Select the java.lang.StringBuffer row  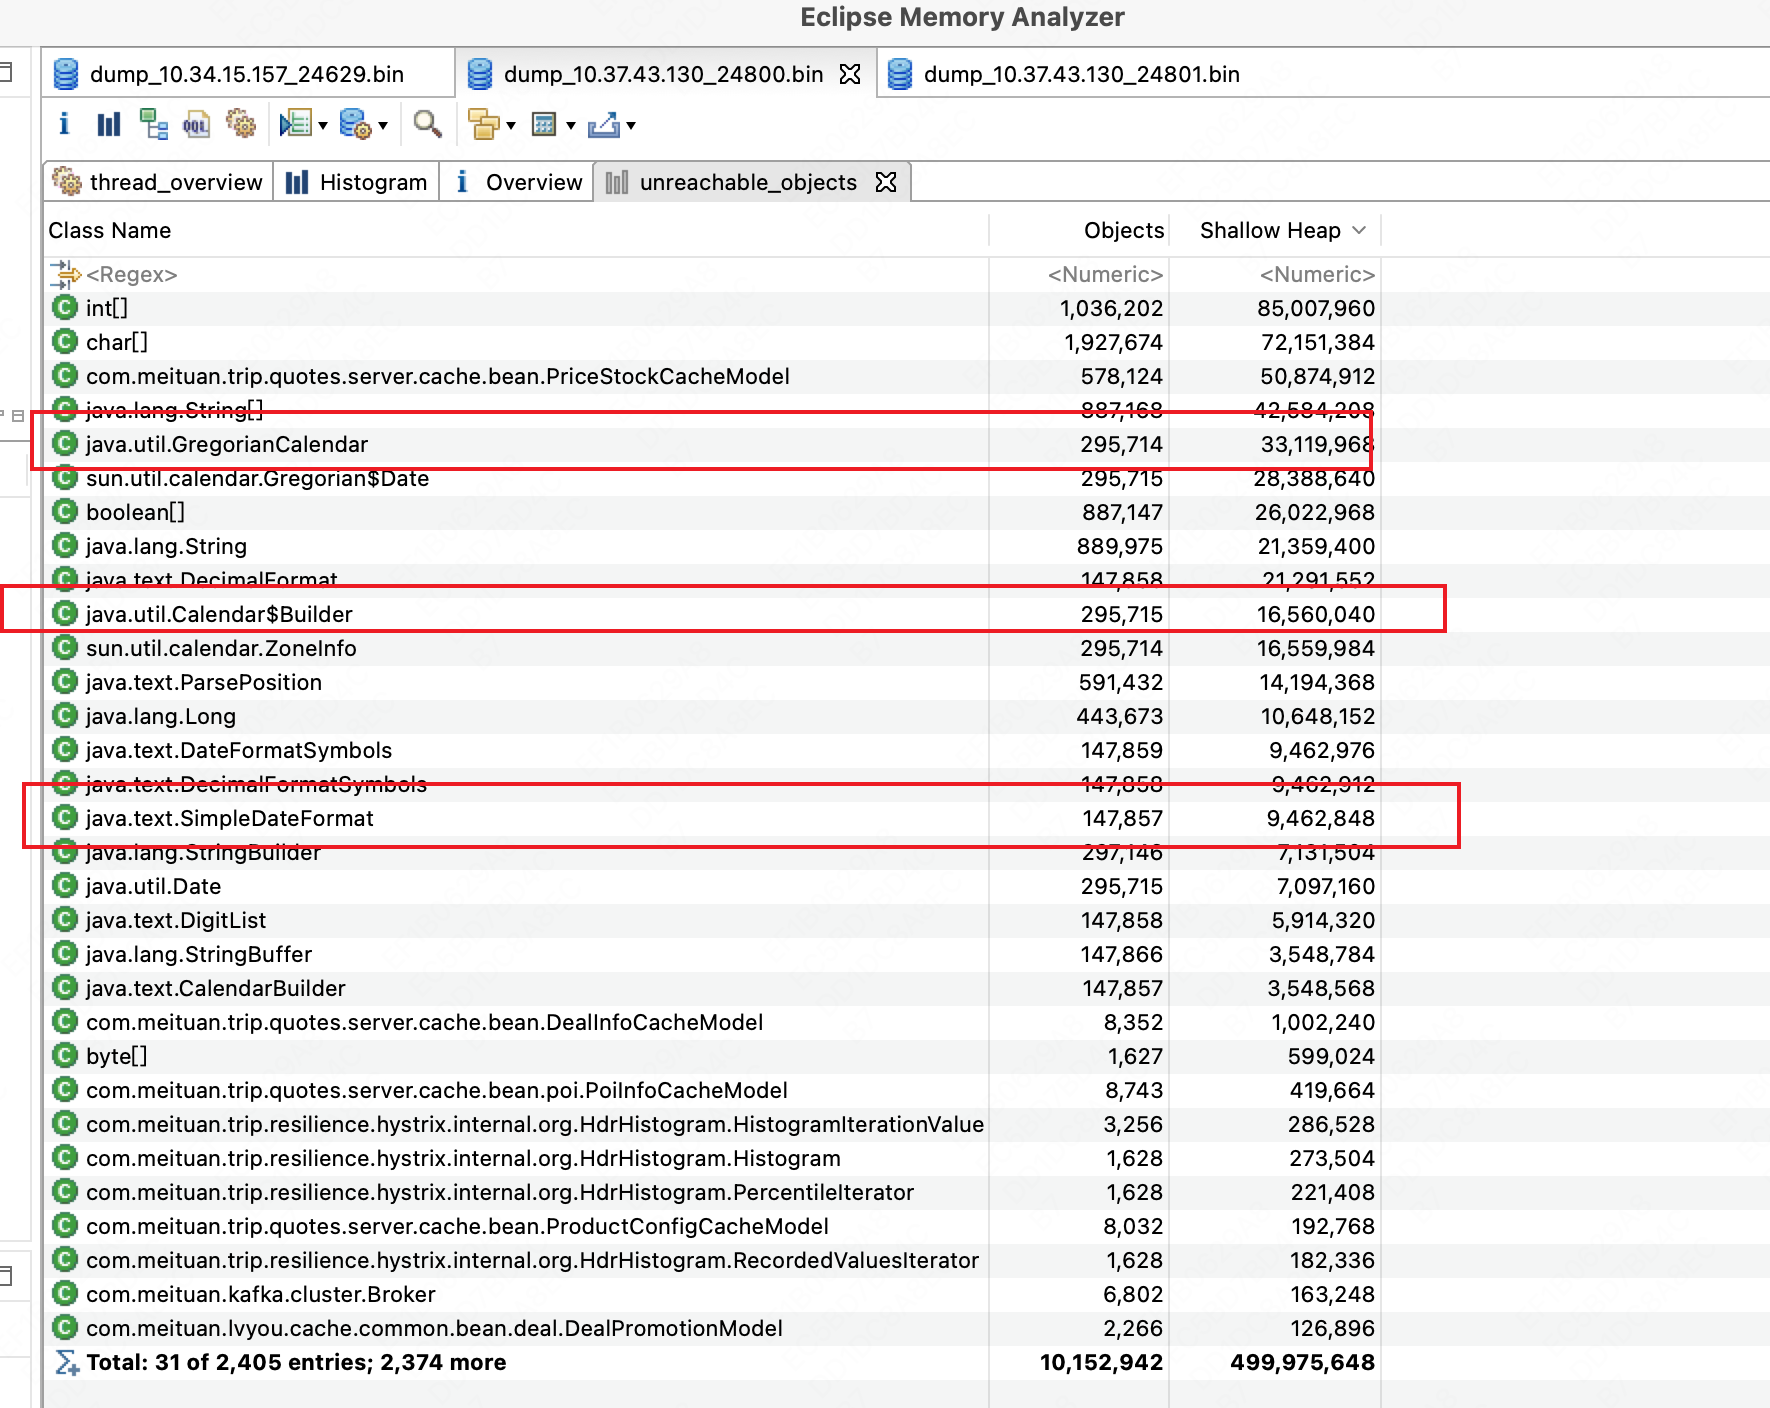713,954
